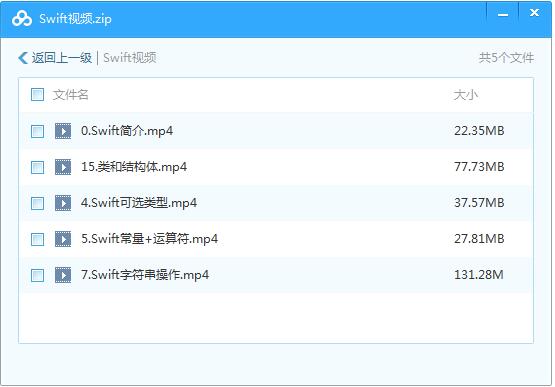Go back via 返回上一级 link
The image size is (555, 387).
[x=62, y=58]
